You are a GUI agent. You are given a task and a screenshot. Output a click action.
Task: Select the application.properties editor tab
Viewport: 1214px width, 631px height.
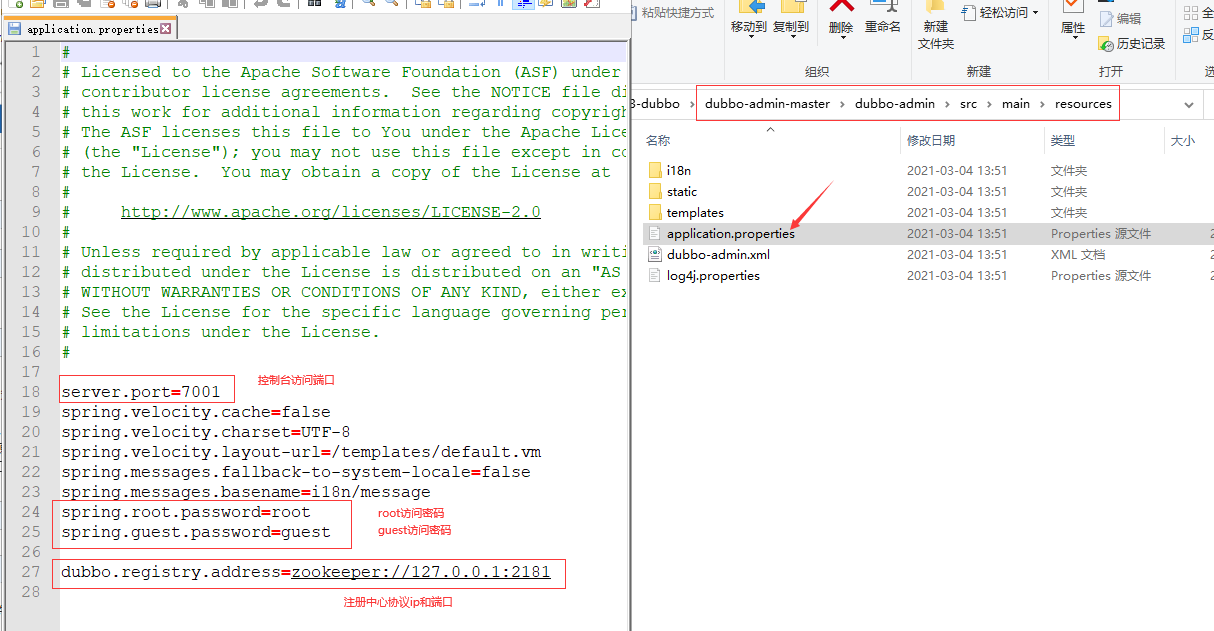tap(90, 29)
